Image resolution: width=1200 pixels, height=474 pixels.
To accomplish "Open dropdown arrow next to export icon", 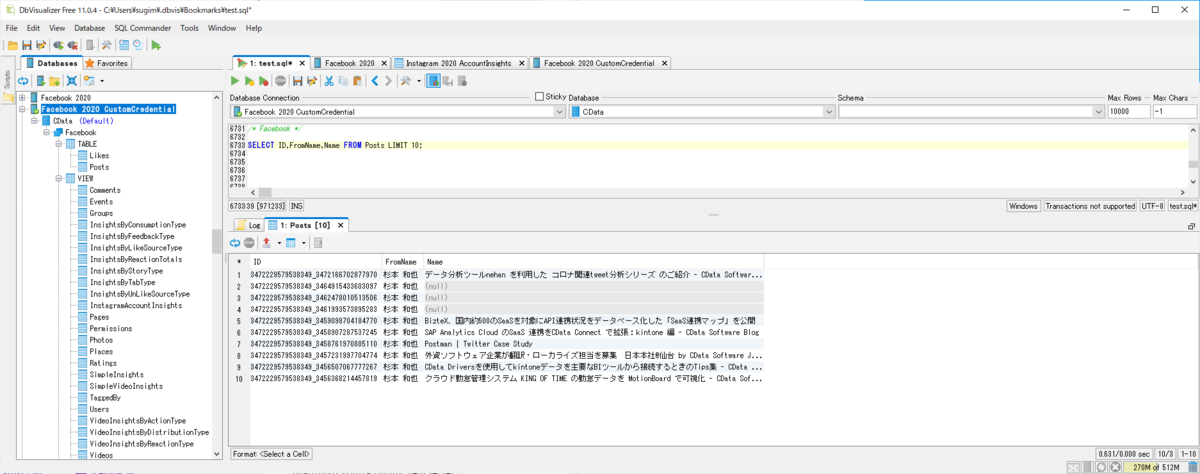I will coord(277,243).
